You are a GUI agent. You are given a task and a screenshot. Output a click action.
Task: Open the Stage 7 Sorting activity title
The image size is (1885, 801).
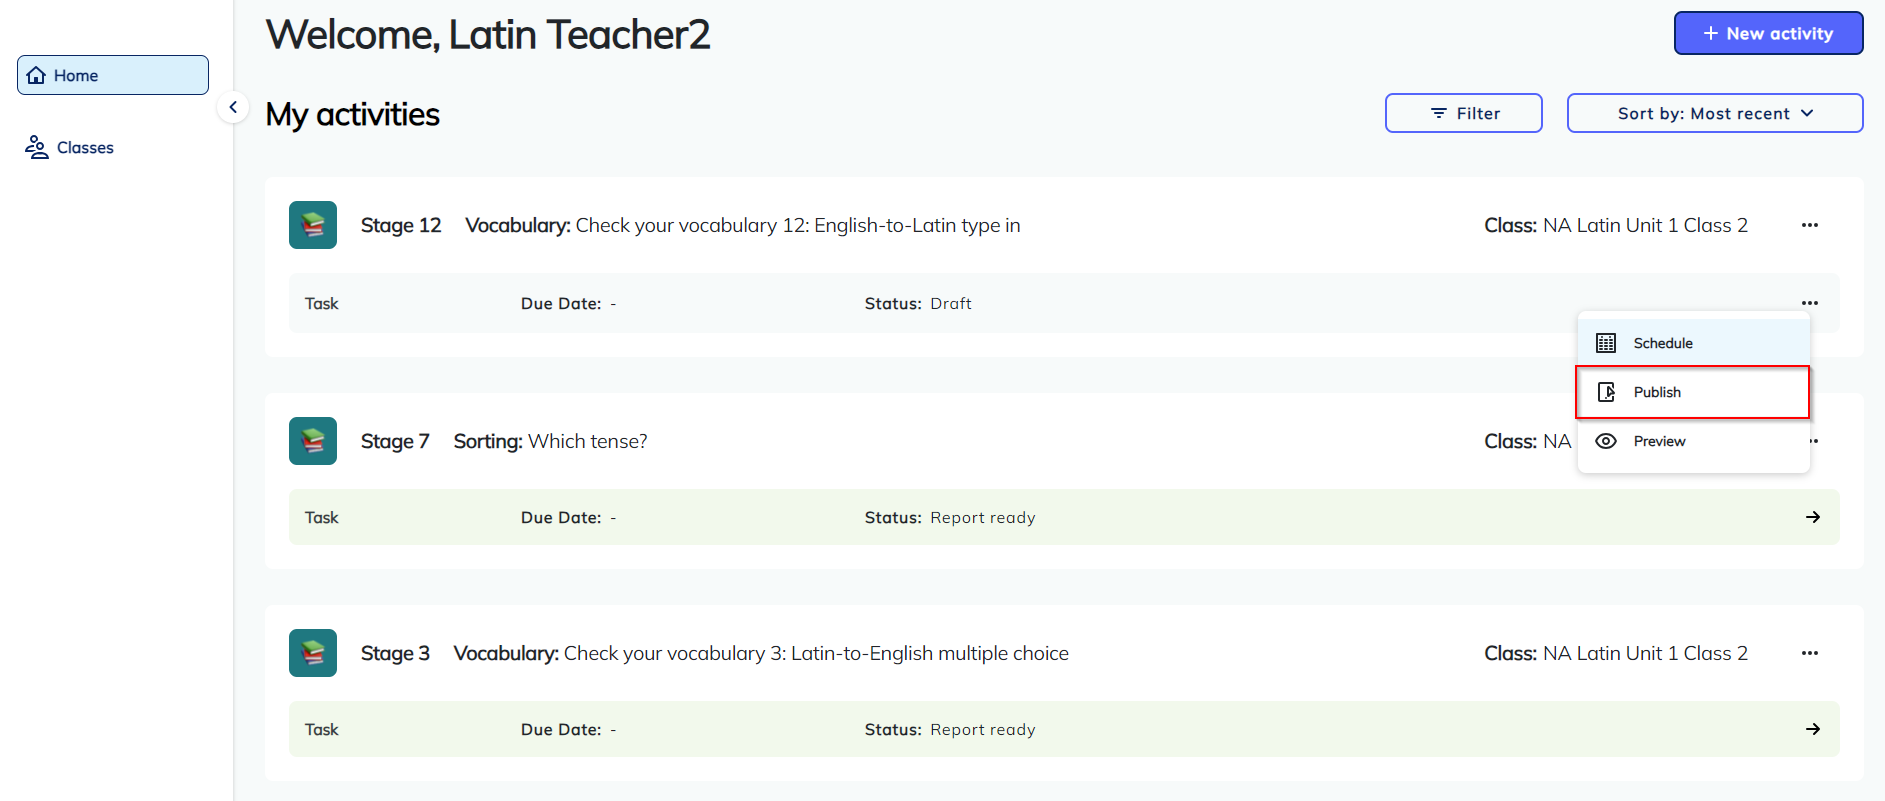coord(550,441)
